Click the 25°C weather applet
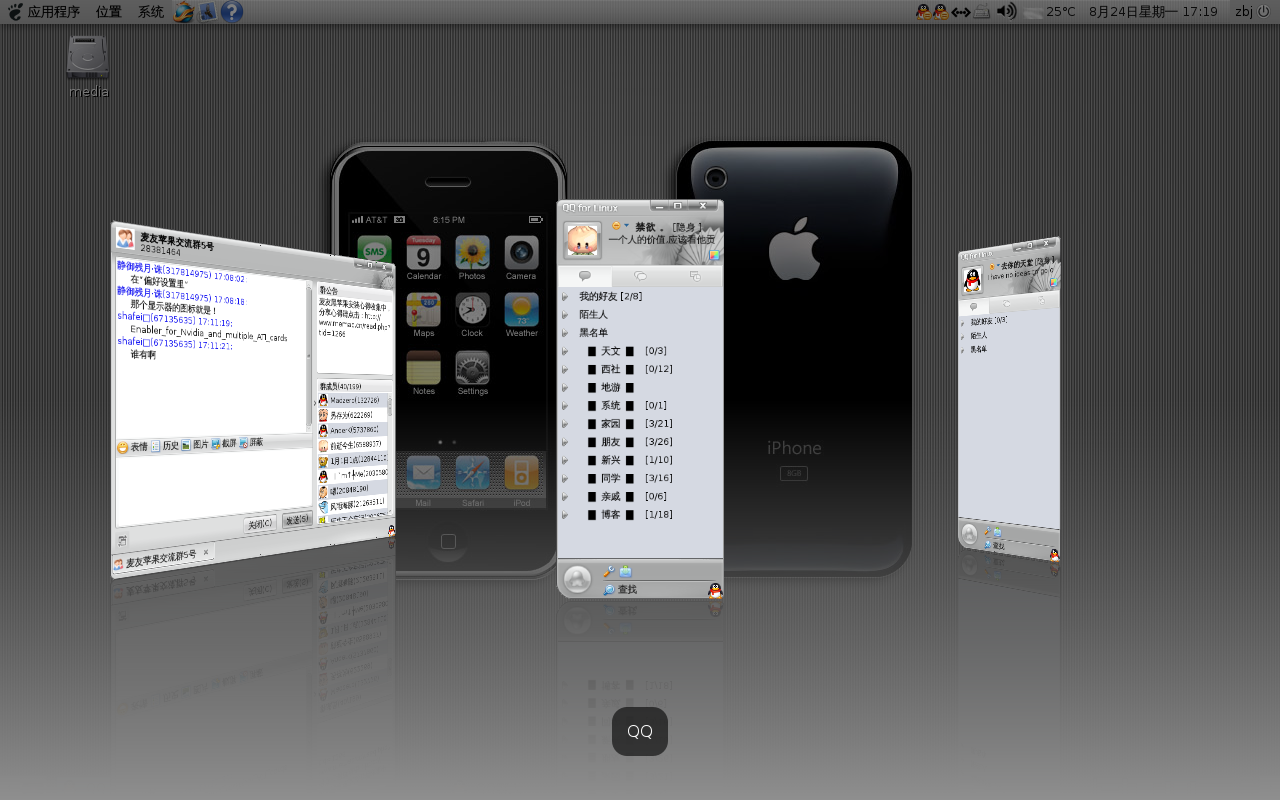This screenshot has height=800, width=1280. pos(1050,12)
